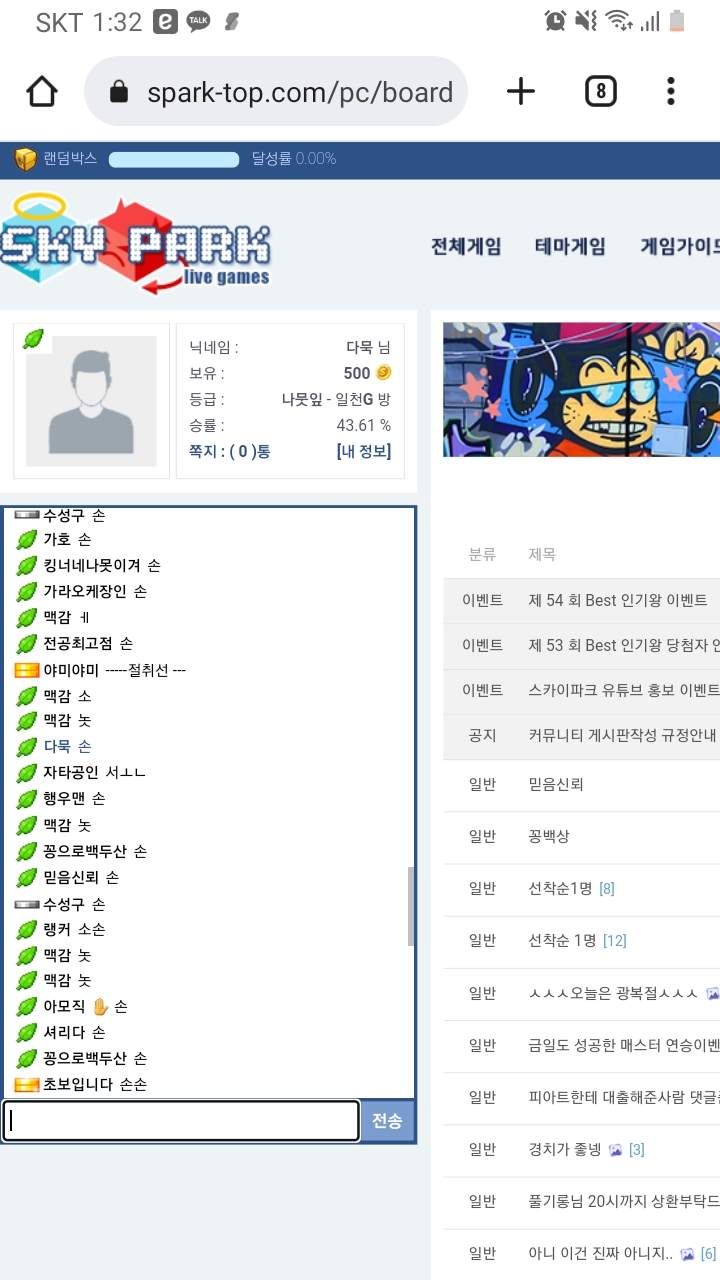Click the gold coin icon beside 500
This screenshot has height=1280, width=720.
pos(383,373)
